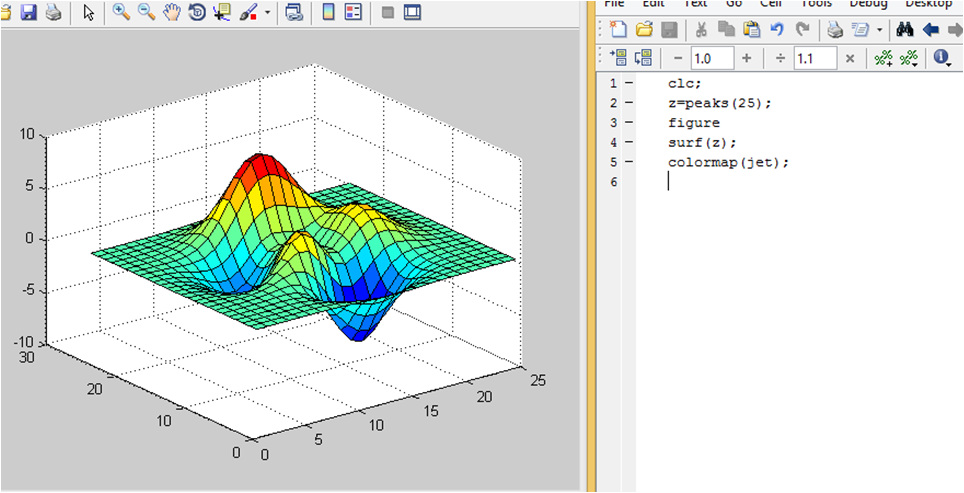
Task: Copy selection in editor toolbar
Action: click(726, 28)
